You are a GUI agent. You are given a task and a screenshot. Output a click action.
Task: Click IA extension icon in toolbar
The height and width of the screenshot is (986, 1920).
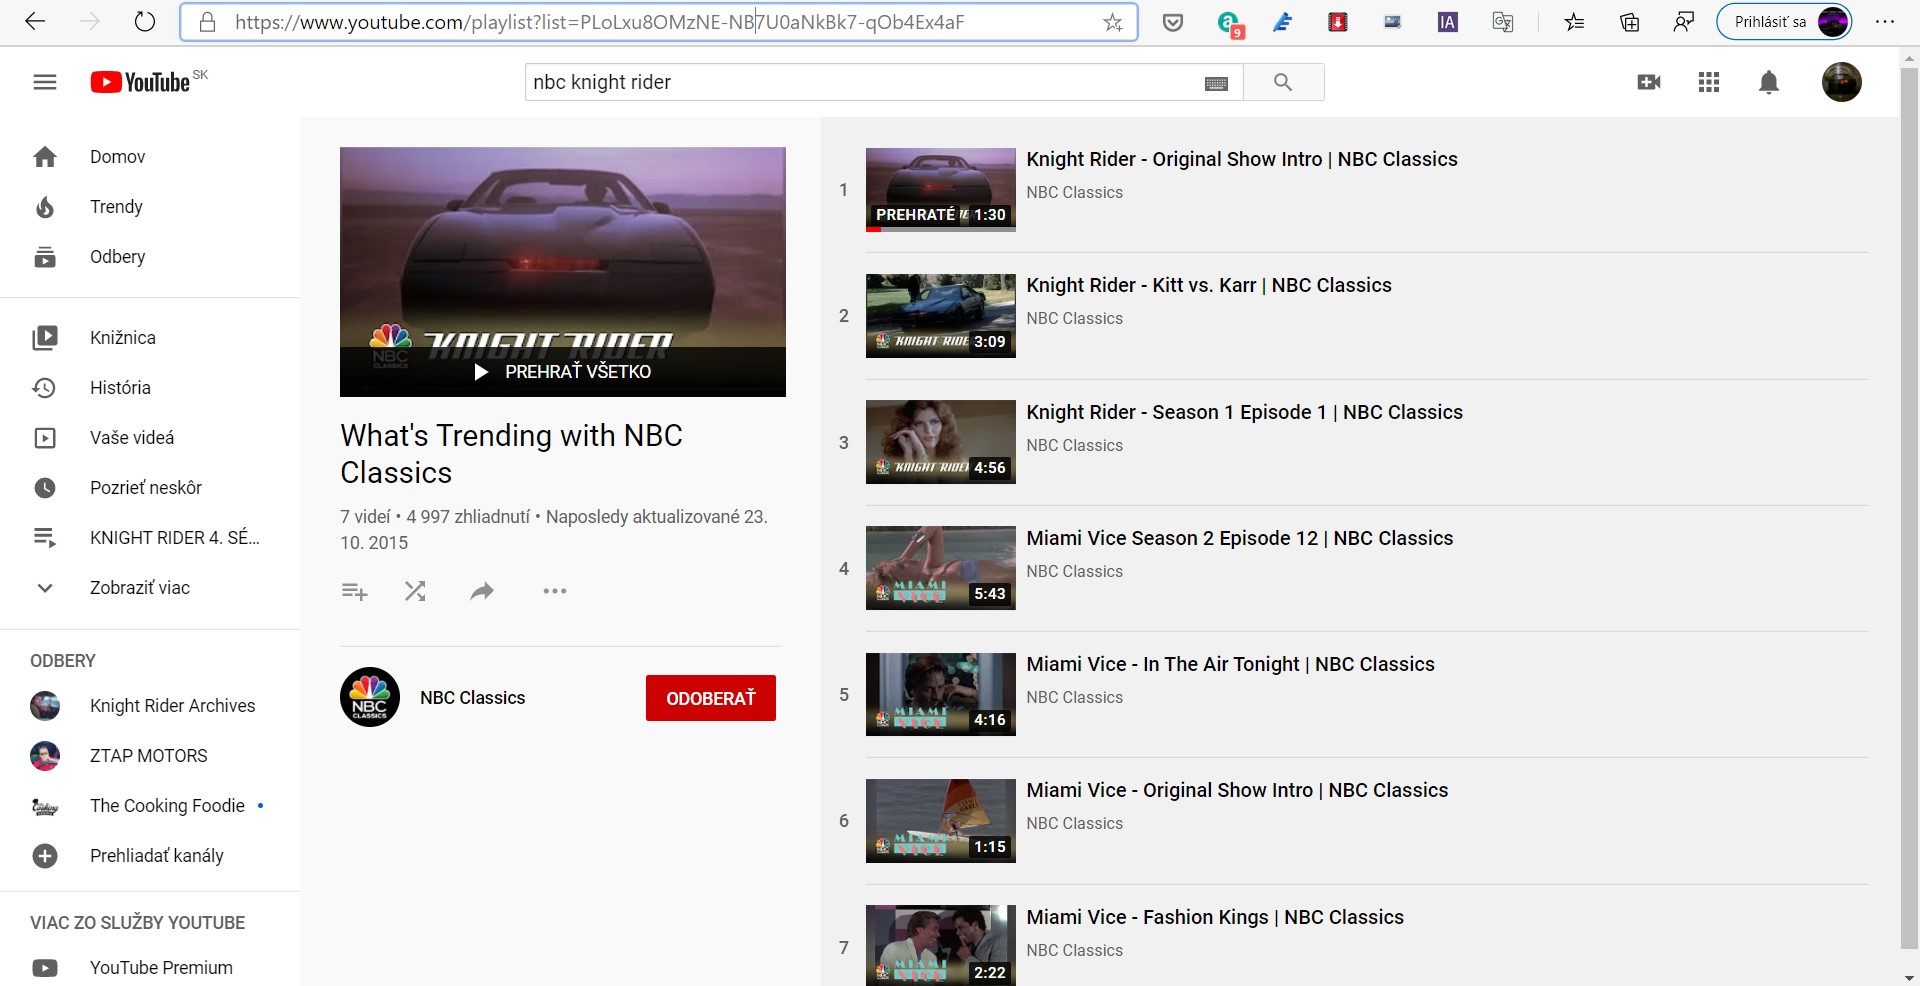[x=1447, y=22]
